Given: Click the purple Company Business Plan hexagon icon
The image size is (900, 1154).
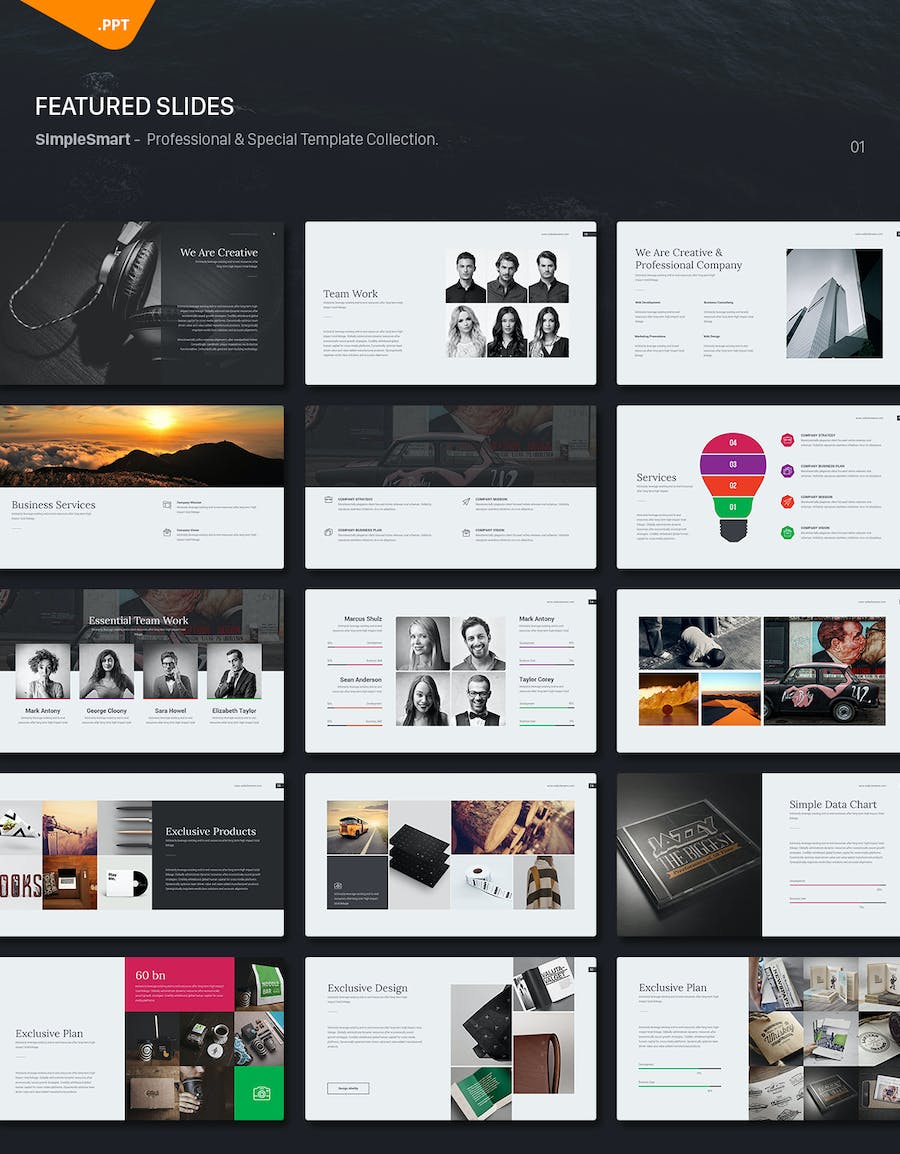Looking at the screenshot, I should coord(787,470).
